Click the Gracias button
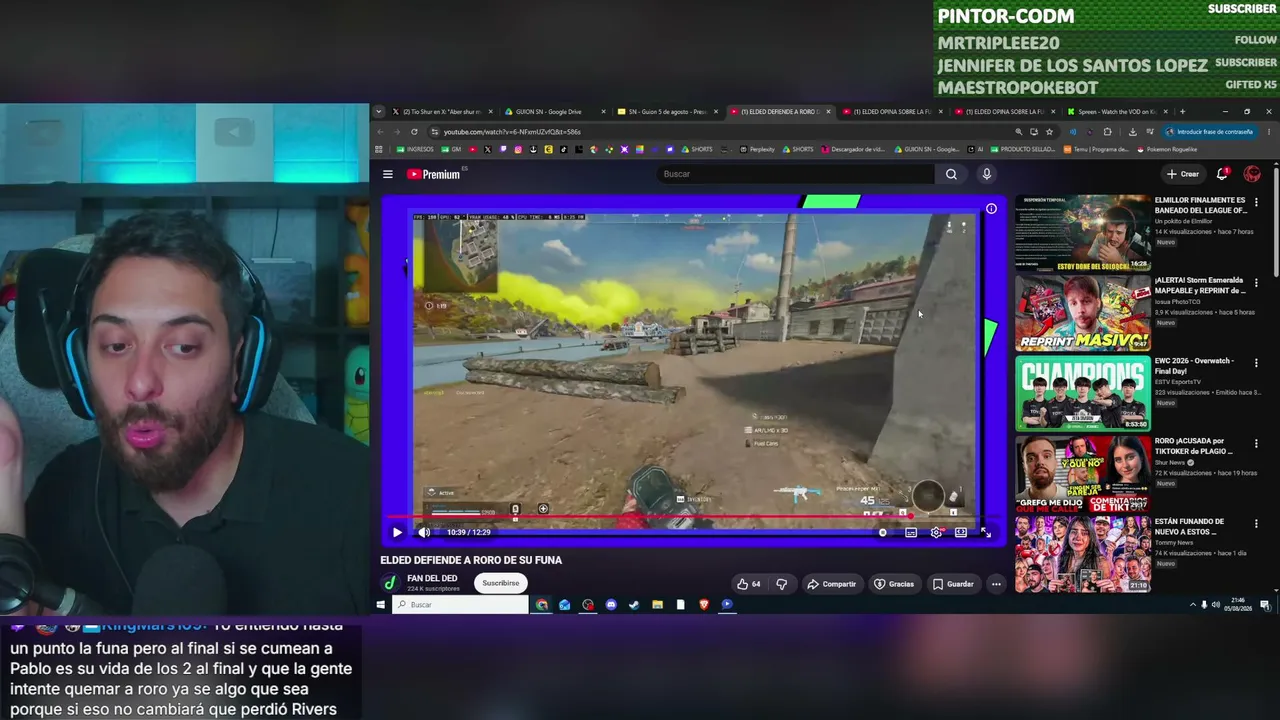 894,584
